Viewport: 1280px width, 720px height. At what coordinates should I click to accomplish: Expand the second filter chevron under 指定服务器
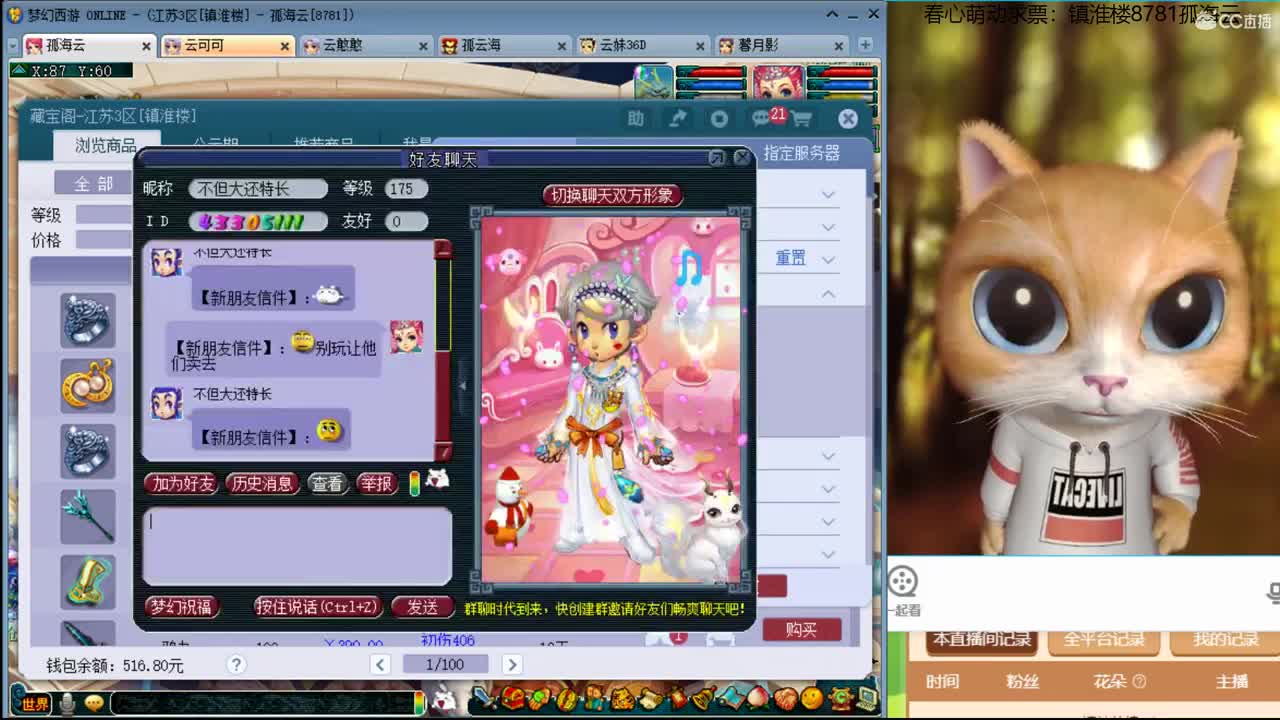pyautogui.click(x=828, y=227)
